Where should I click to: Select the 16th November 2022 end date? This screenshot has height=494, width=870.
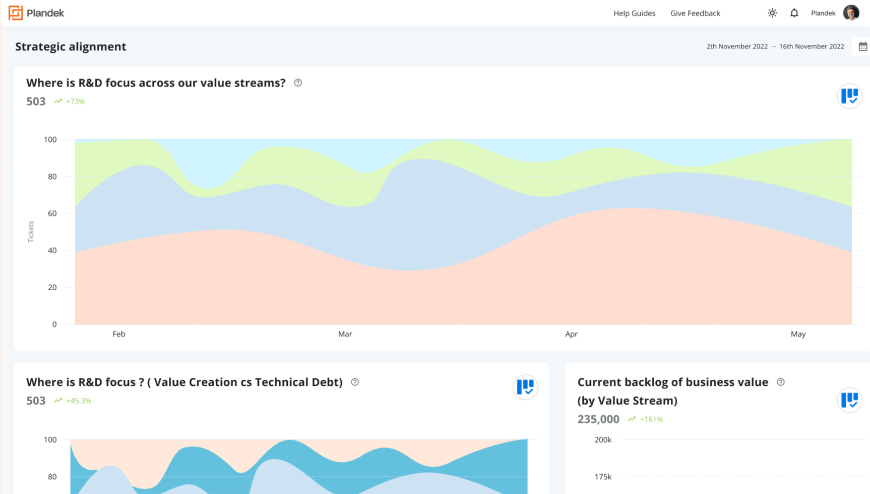coord(812,46)
